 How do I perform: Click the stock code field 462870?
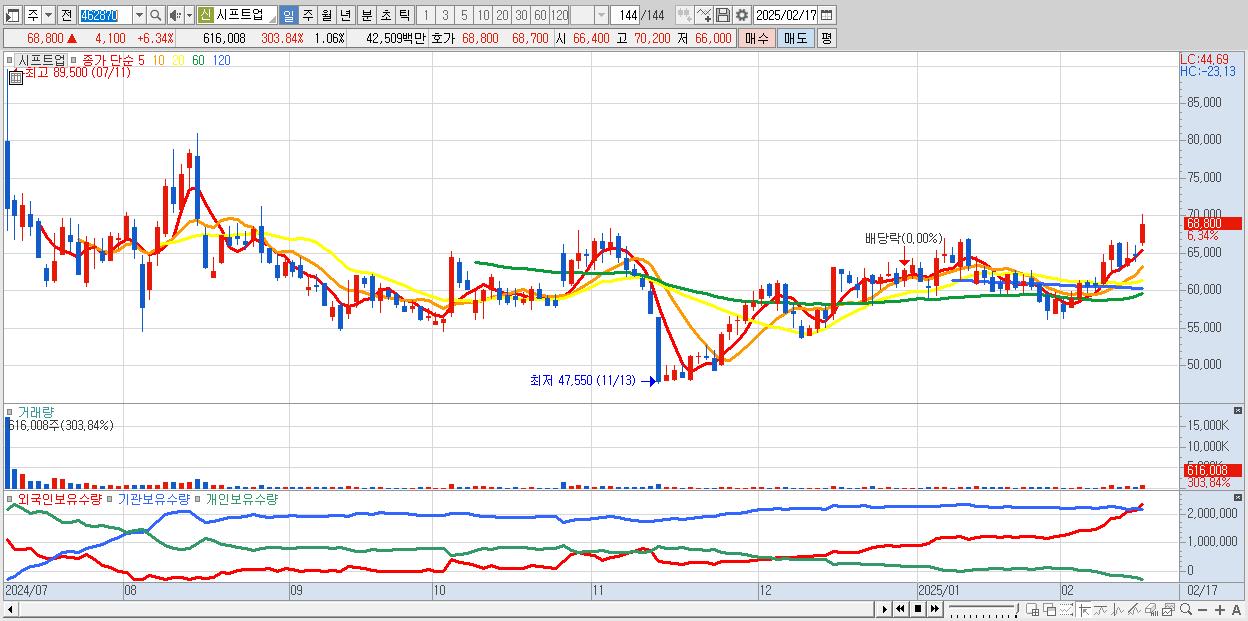coord(104,15)
